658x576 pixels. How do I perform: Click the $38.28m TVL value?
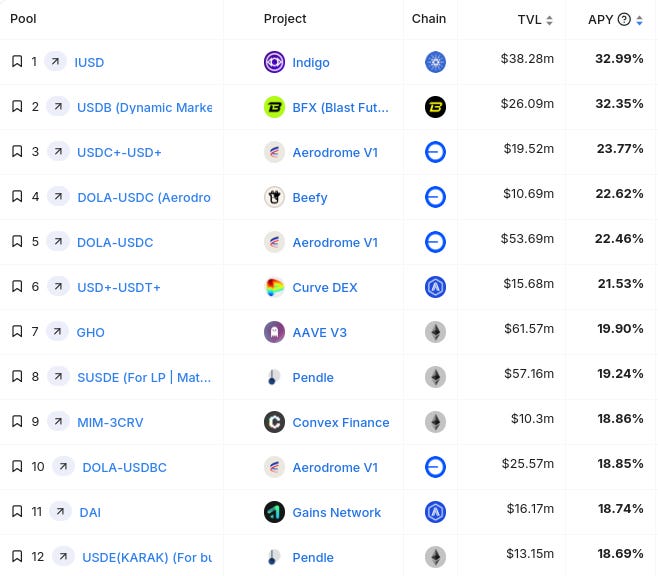(x=527, y=58)
